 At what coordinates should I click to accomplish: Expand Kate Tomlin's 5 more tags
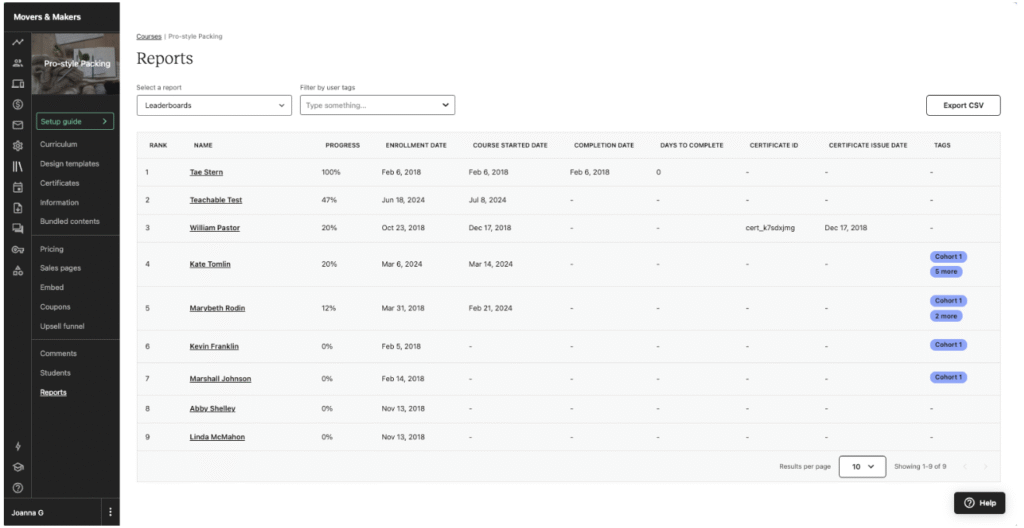pyautogui.click(x=946, y=272)
